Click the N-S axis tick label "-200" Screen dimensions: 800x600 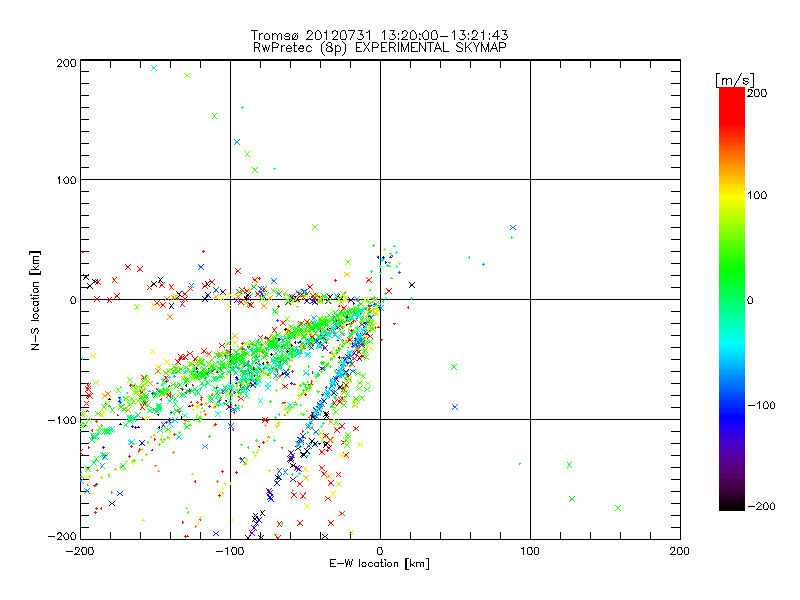(62, 537)
